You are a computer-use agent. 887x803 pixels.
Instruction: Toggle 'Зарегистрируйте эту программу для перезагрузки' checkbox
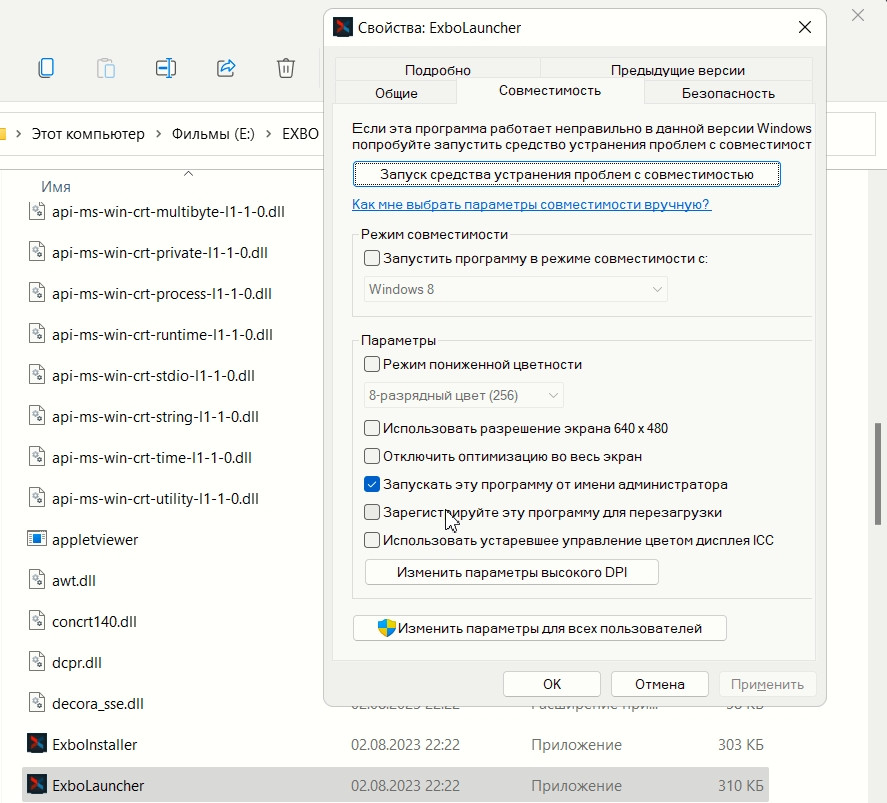[x=372, y=512]
